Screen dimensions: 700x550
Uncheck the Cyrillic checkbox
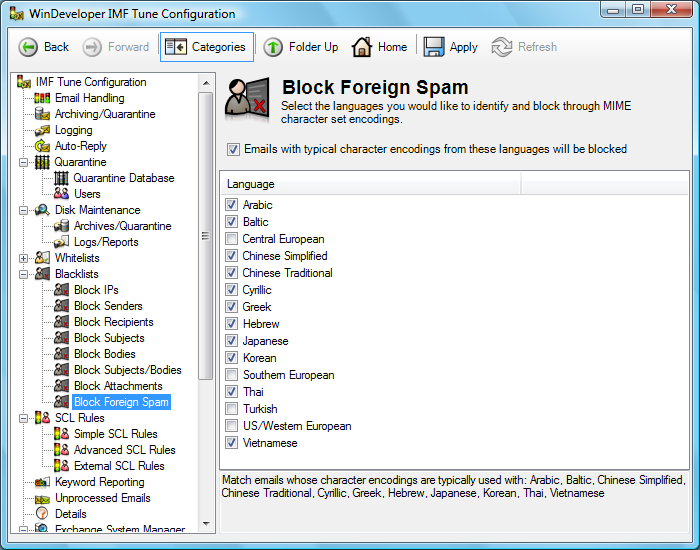pyautogui.click(x=231, y=290)
